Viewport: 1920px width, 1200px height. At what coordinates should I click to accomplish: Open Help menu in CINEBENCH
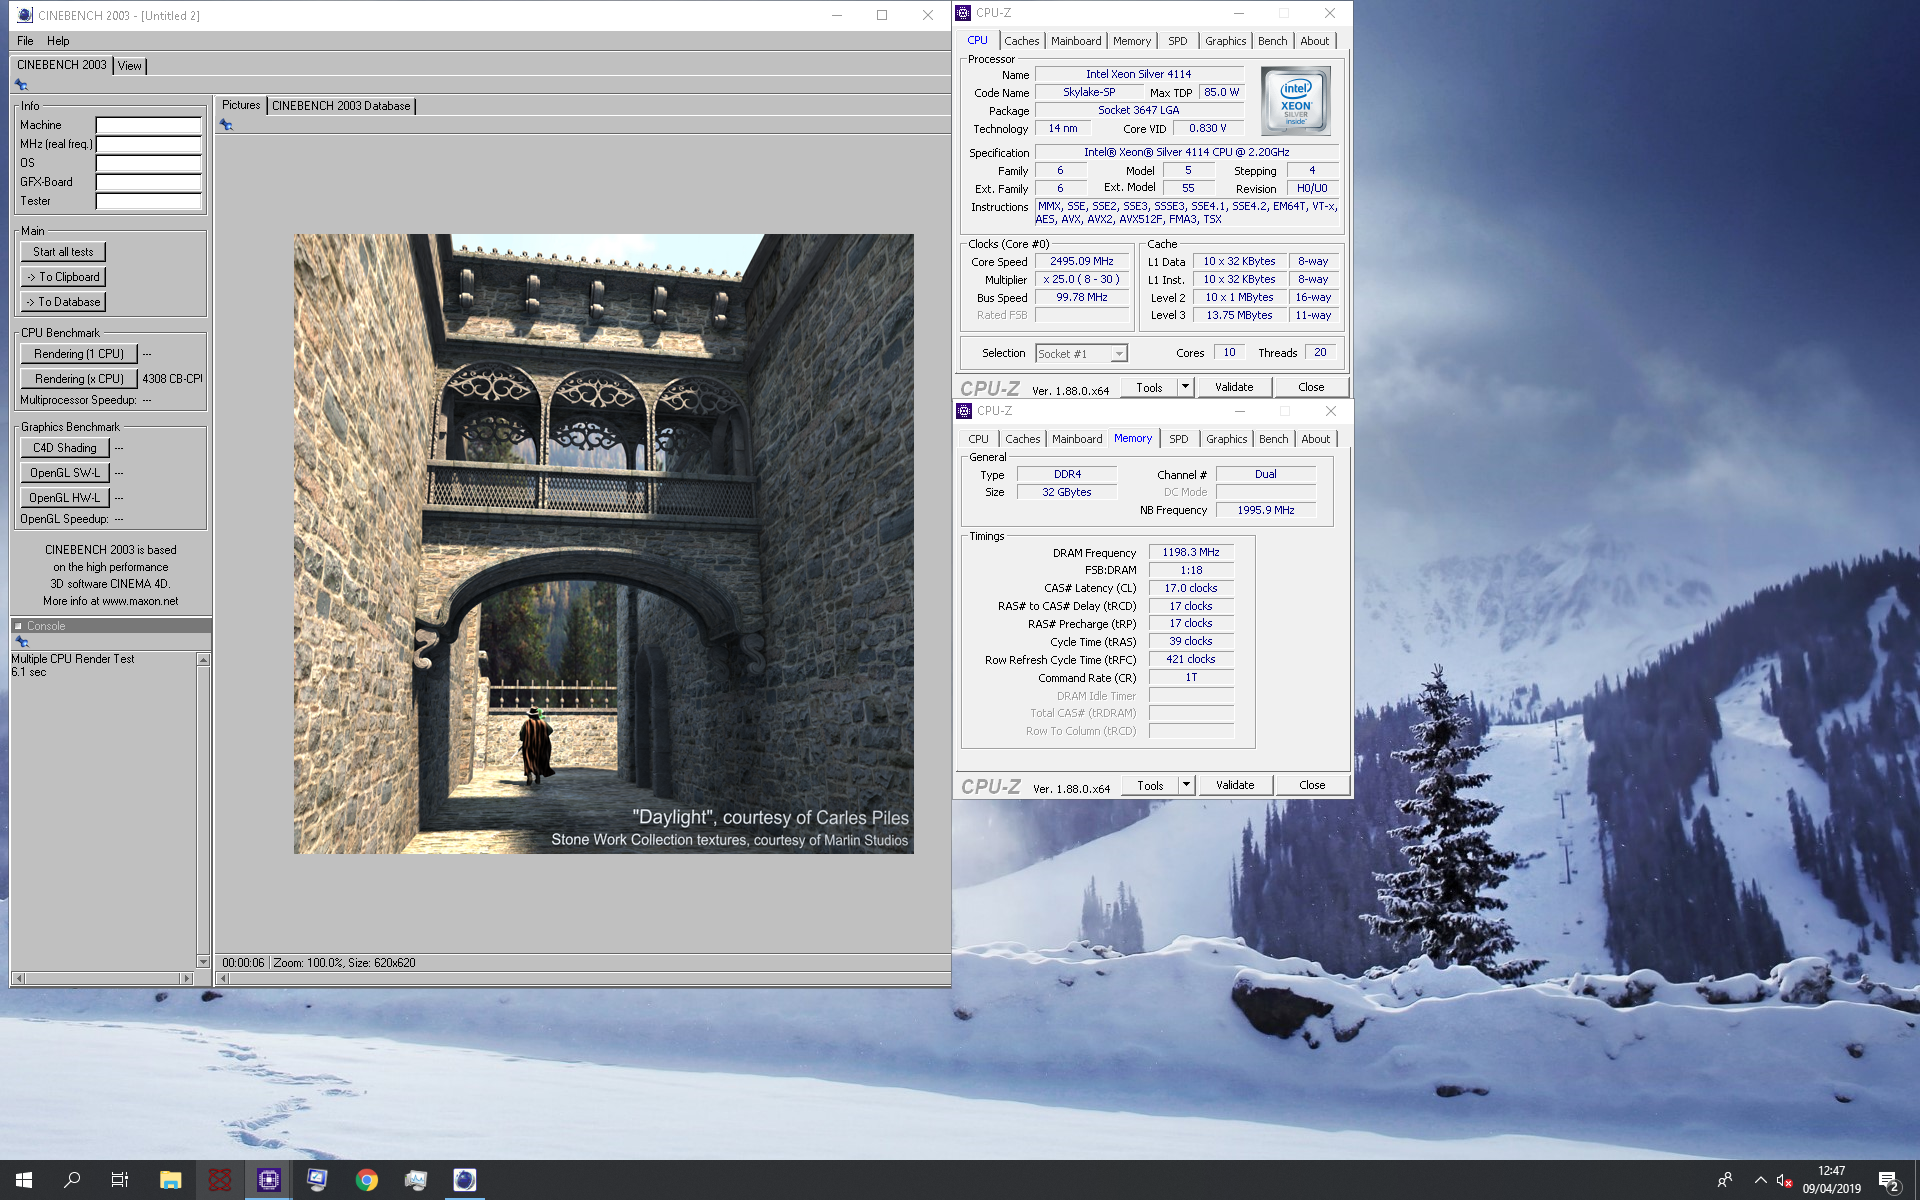58,41
